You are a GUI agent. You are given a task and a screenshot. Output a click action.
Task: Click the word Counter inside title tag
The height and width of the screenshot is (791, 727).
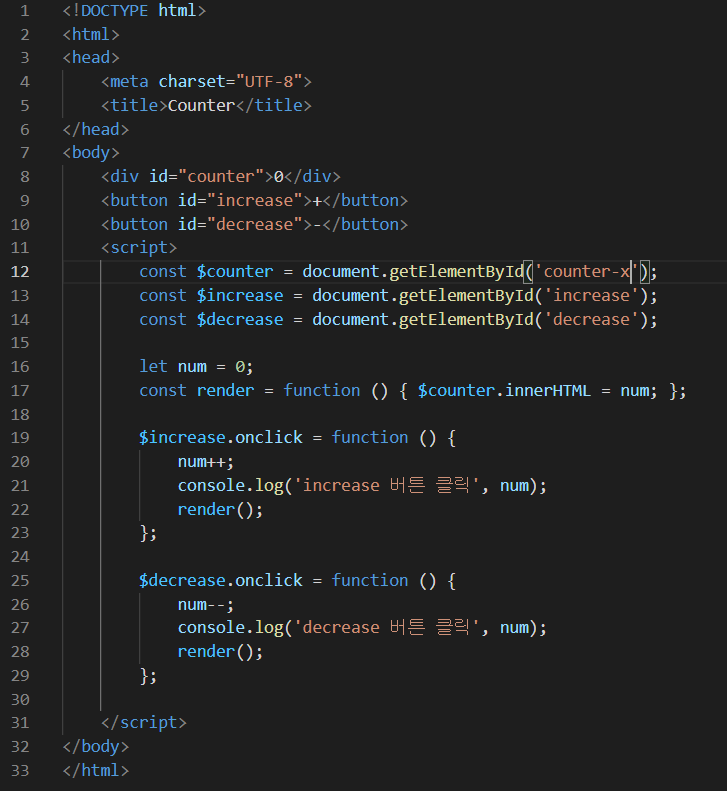tap(201, 105)
